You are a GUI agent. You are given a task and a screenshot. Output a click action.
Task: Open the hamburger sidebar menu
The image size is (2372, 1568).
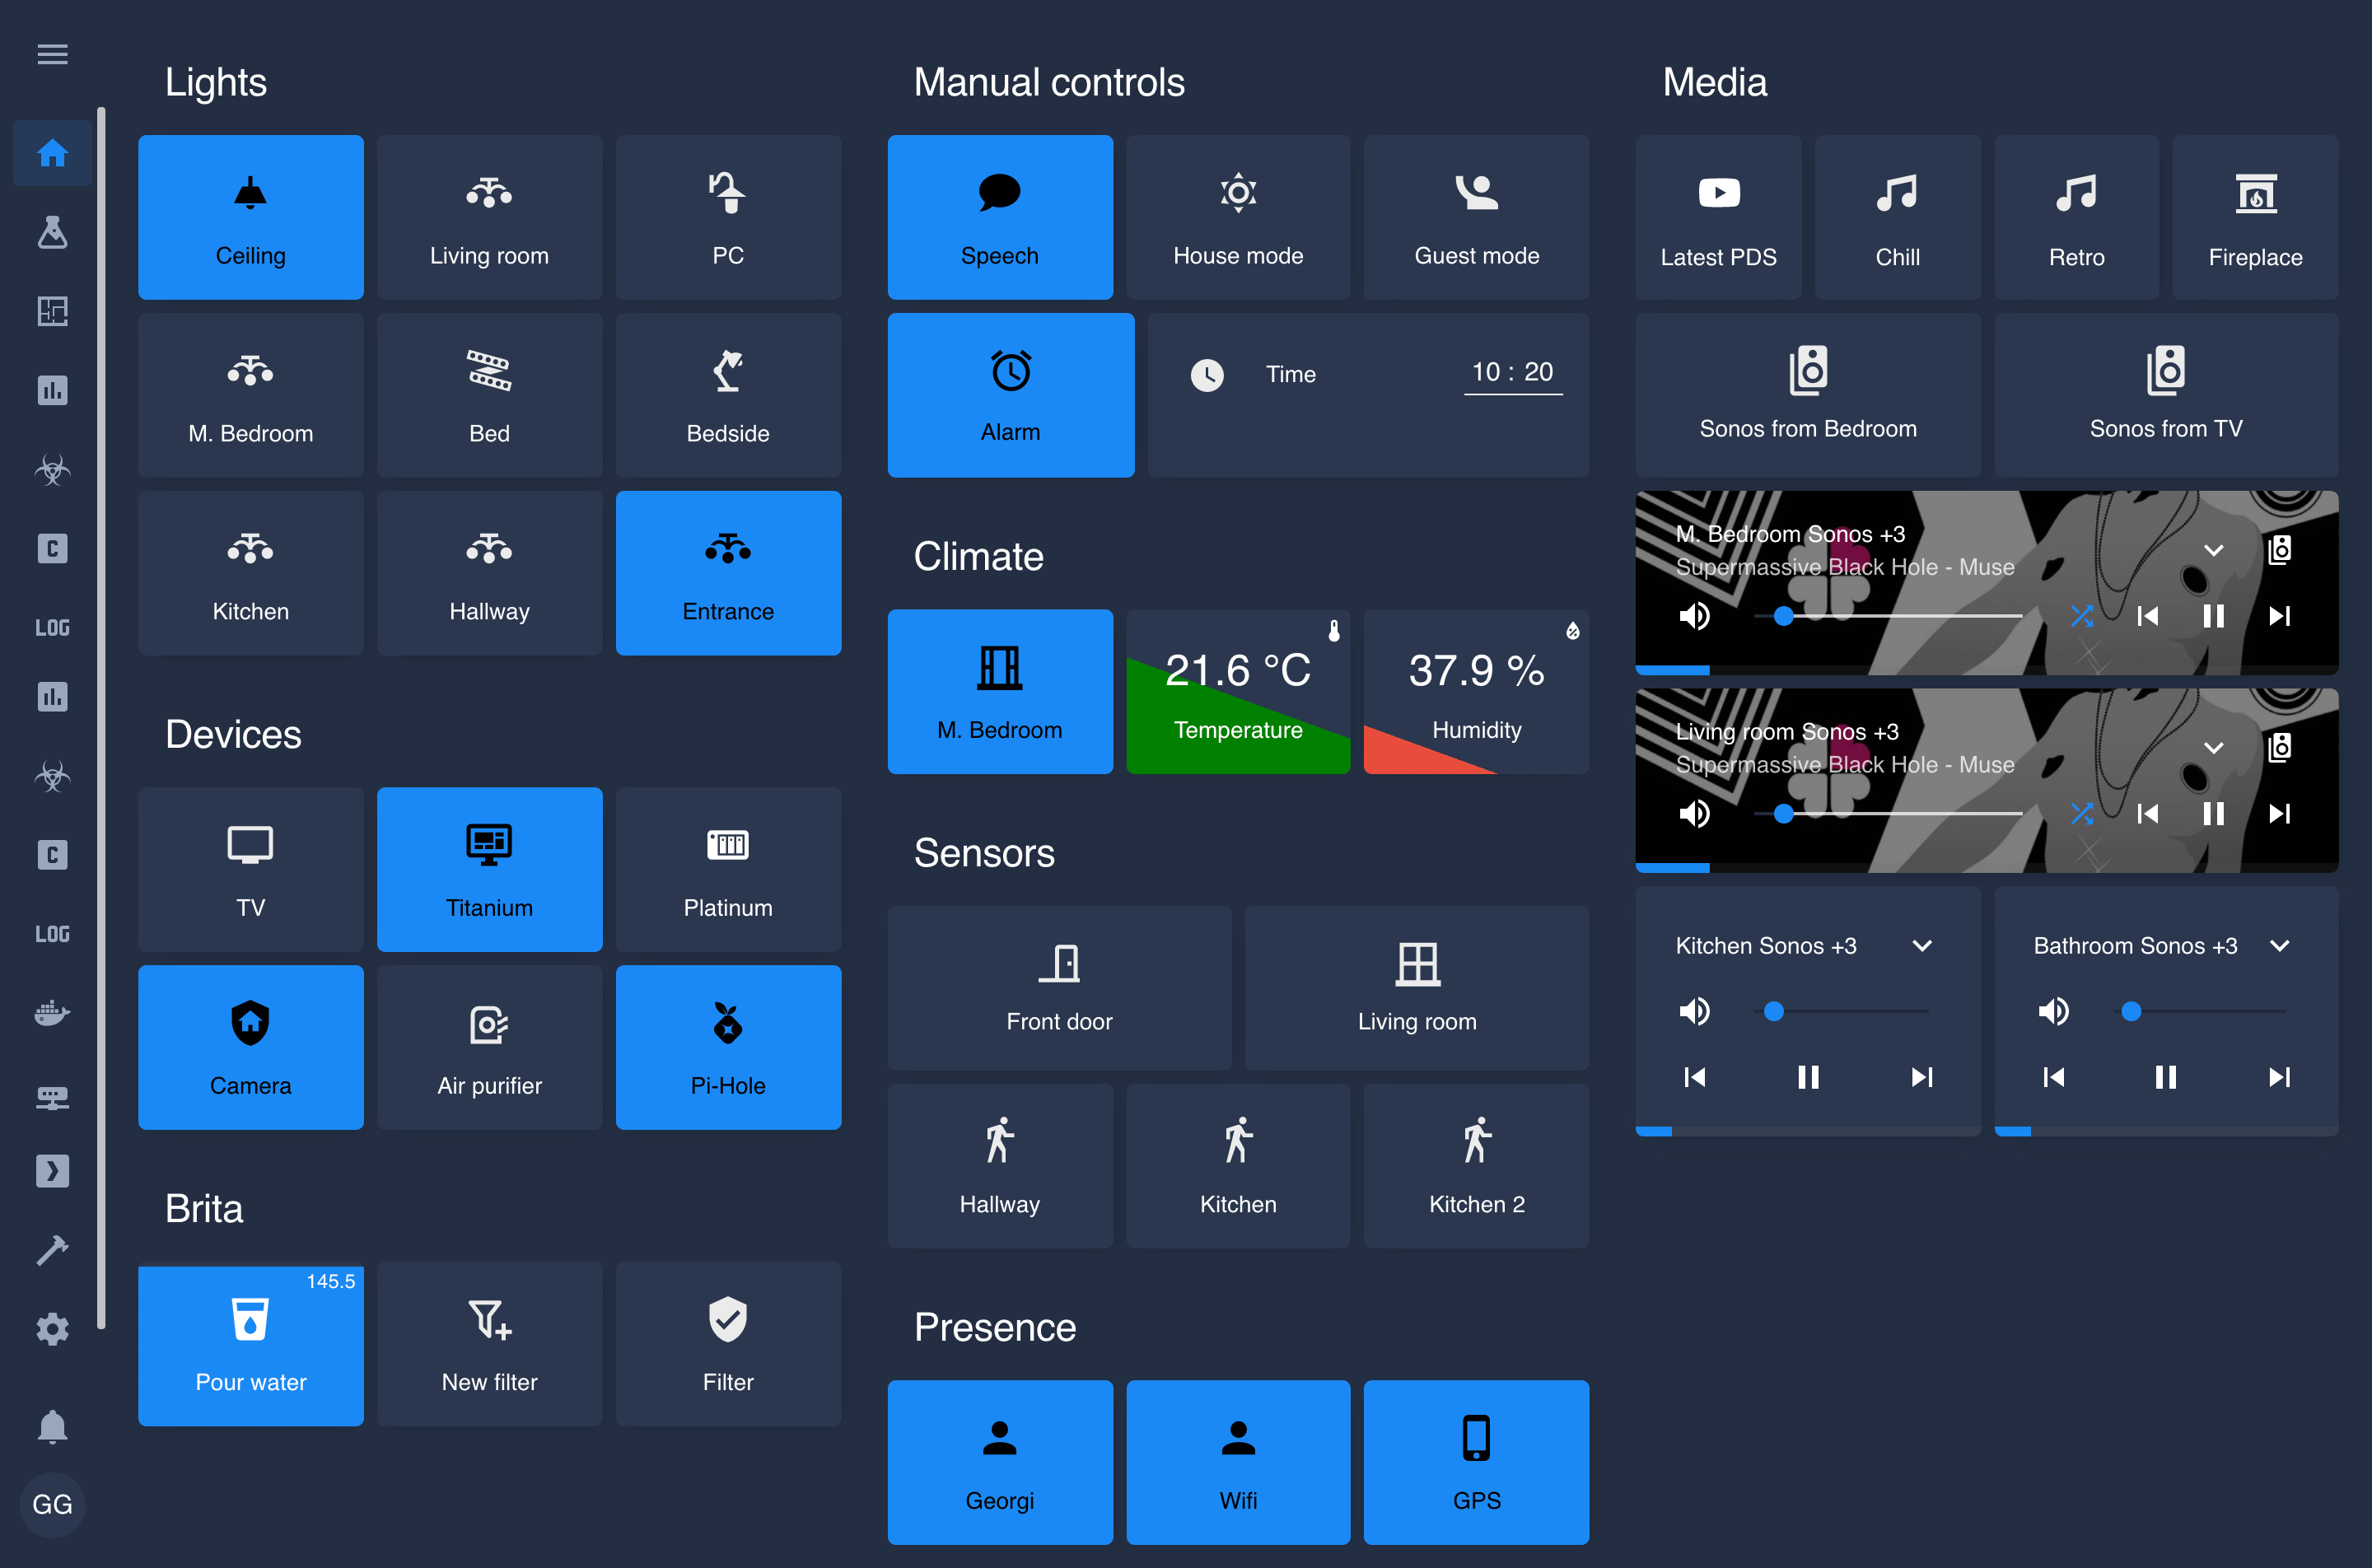click(x=52, y=54)
